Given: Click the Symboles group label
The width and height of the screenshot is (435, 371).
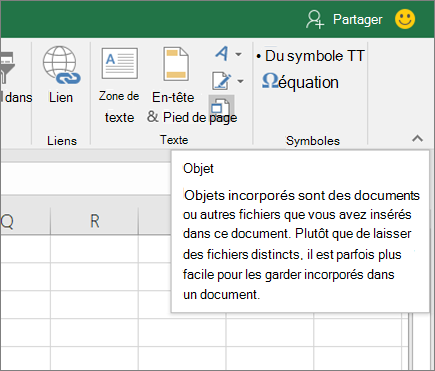Looking at the screenshot, I should (313, 141).
